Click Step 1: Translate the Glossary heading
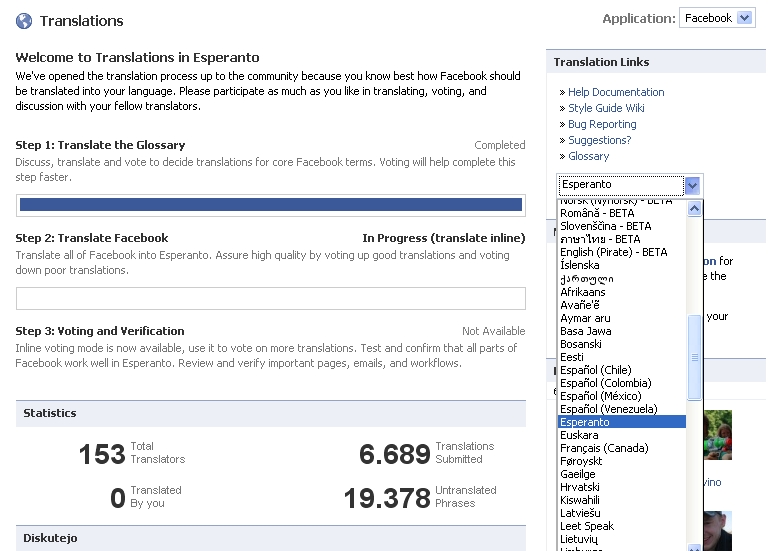770x551 pixels. [100, 145]
